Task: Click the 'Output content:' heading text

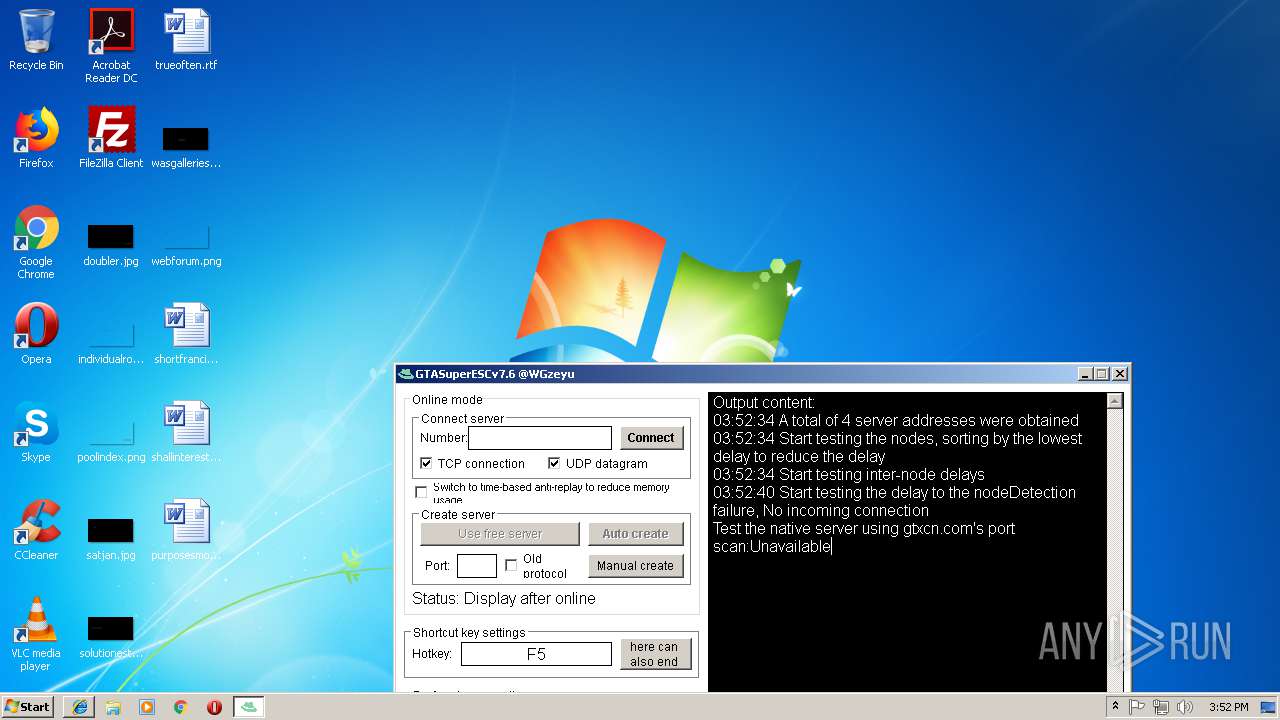Action: (764, 403)
